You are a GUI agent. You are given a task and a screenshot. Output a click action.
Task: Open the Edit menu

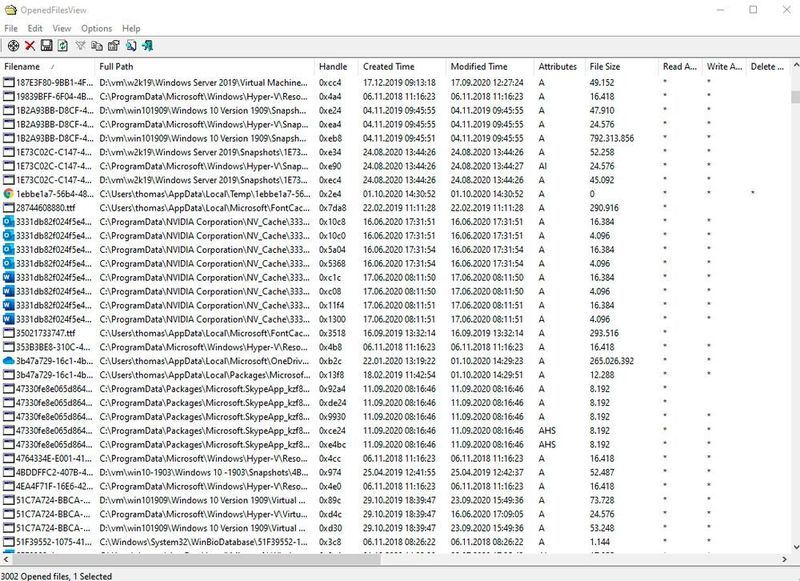click(35, 29)
